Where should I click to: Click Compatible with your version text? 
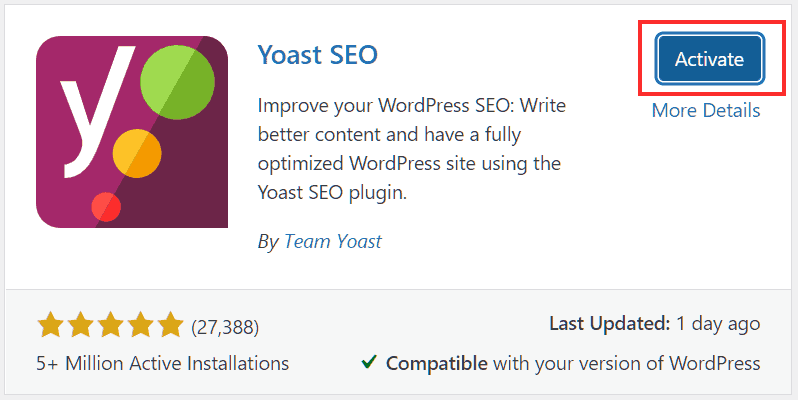(573, 363)
